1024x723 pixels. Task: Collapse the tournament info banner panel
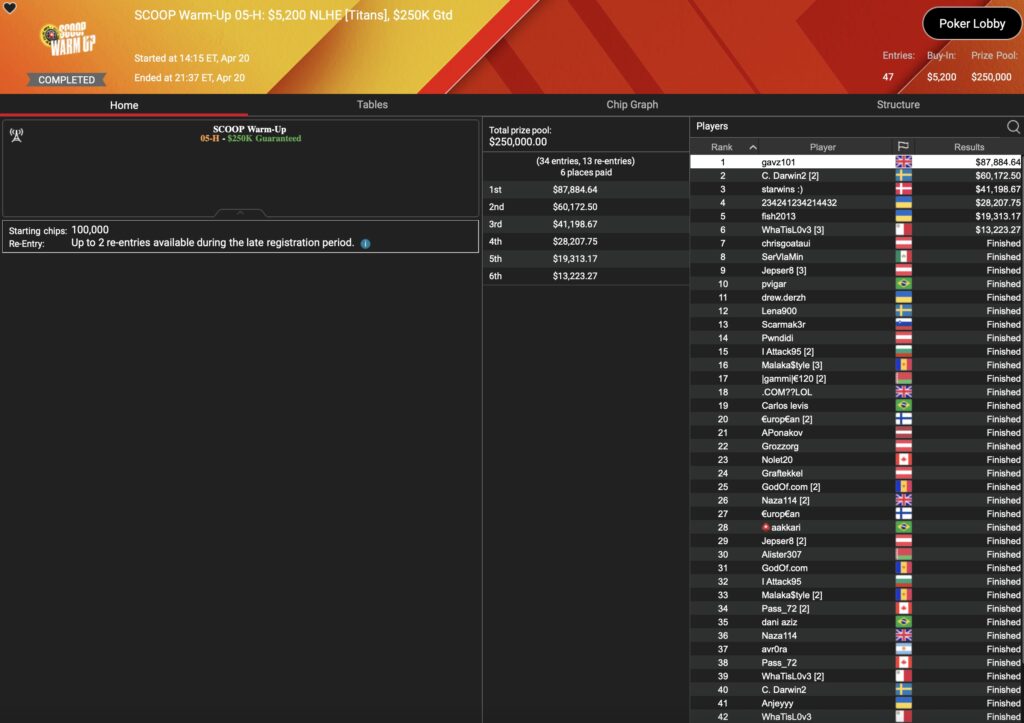[240, 213]
